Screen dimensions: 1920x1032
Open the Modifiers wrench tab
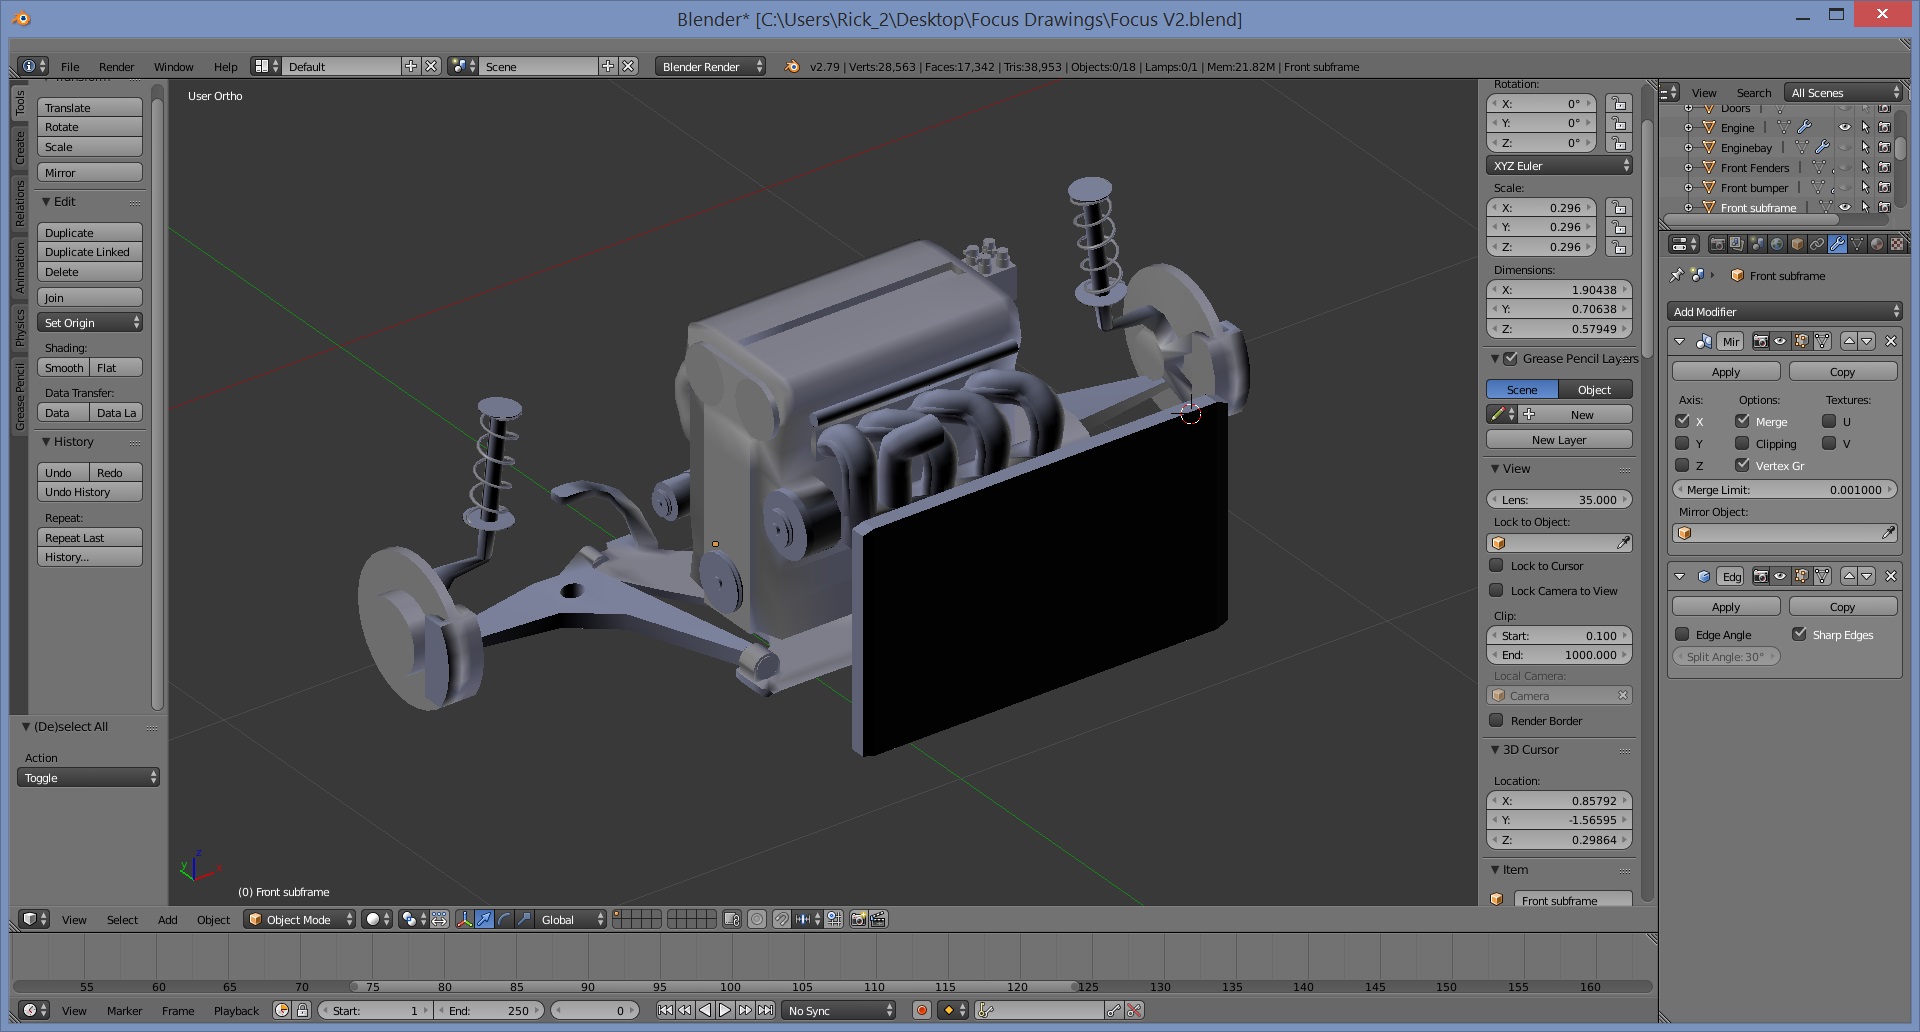(1837, 244)
